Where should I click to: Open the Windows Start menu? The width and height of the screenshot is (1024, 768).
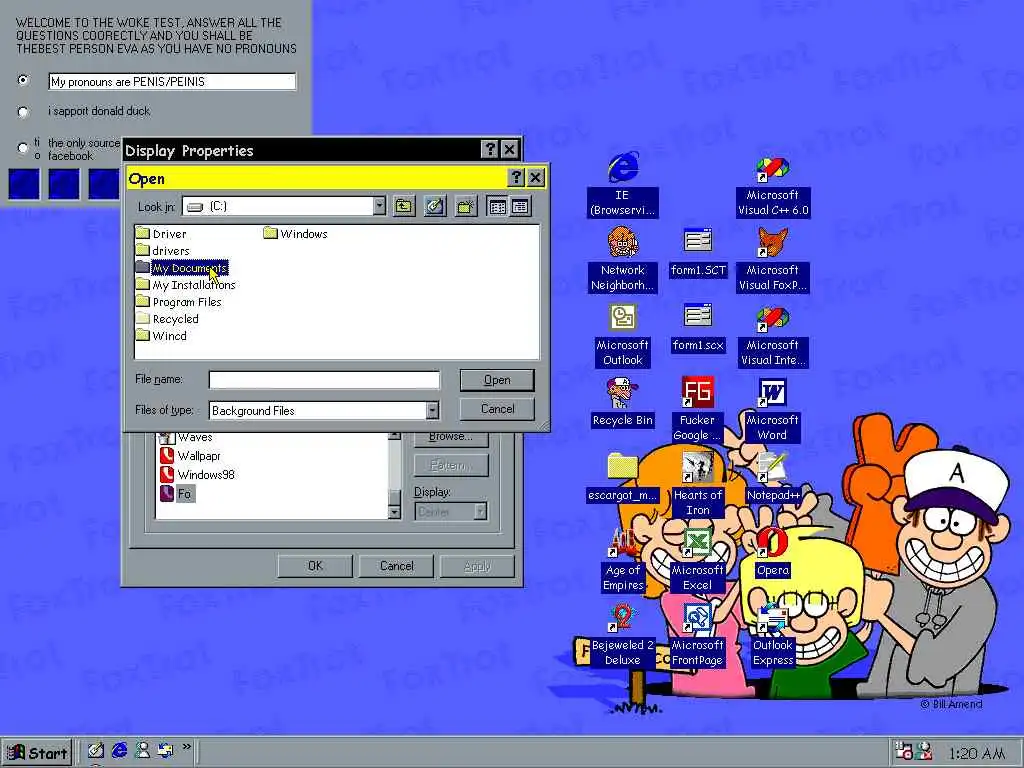point(37,752)
